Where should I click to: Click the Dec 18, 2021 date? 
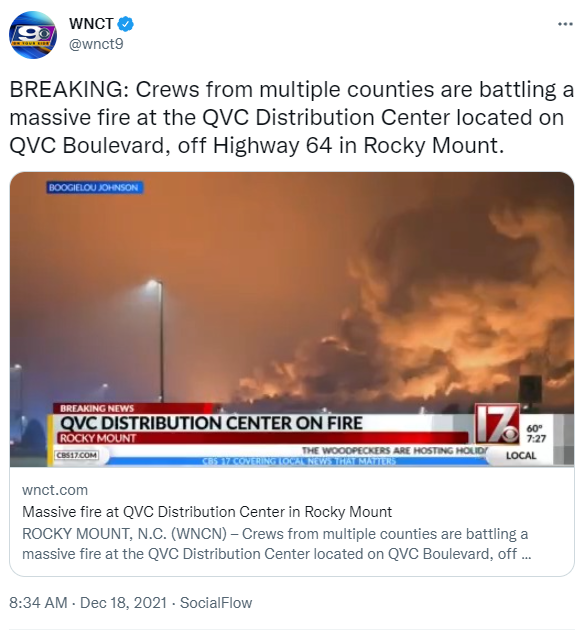[x=123, y=603]
